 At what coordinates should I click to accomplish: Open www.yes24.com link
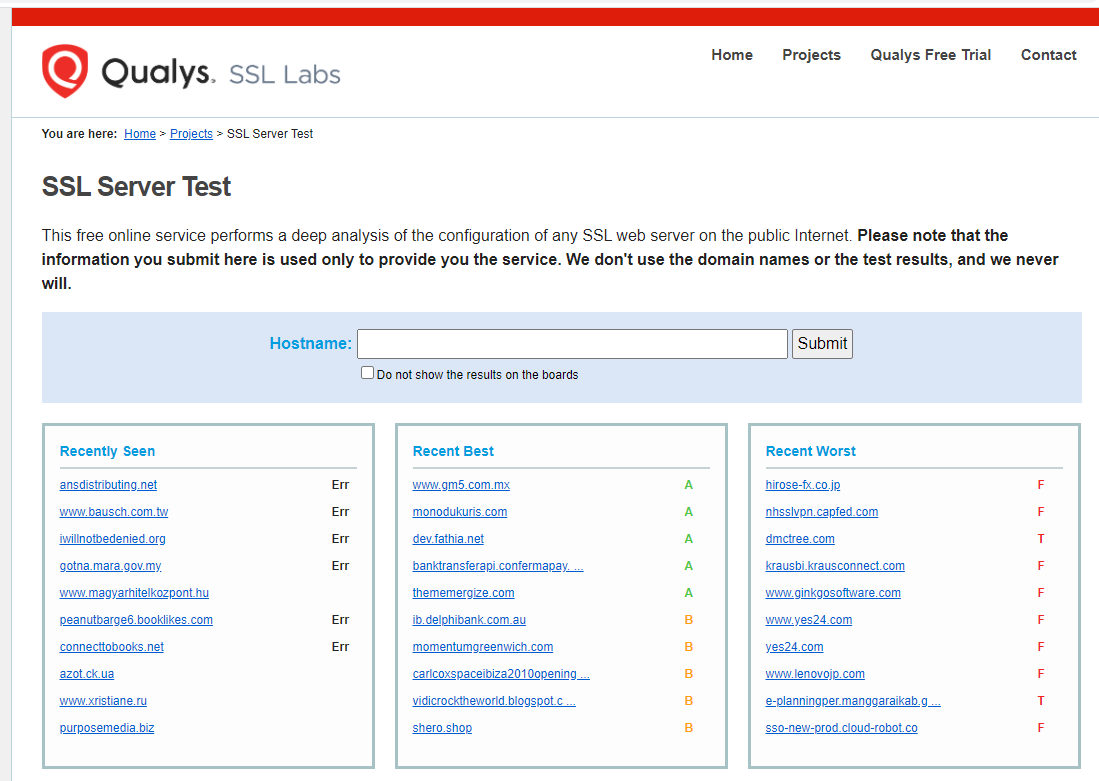tap(808, 620)
